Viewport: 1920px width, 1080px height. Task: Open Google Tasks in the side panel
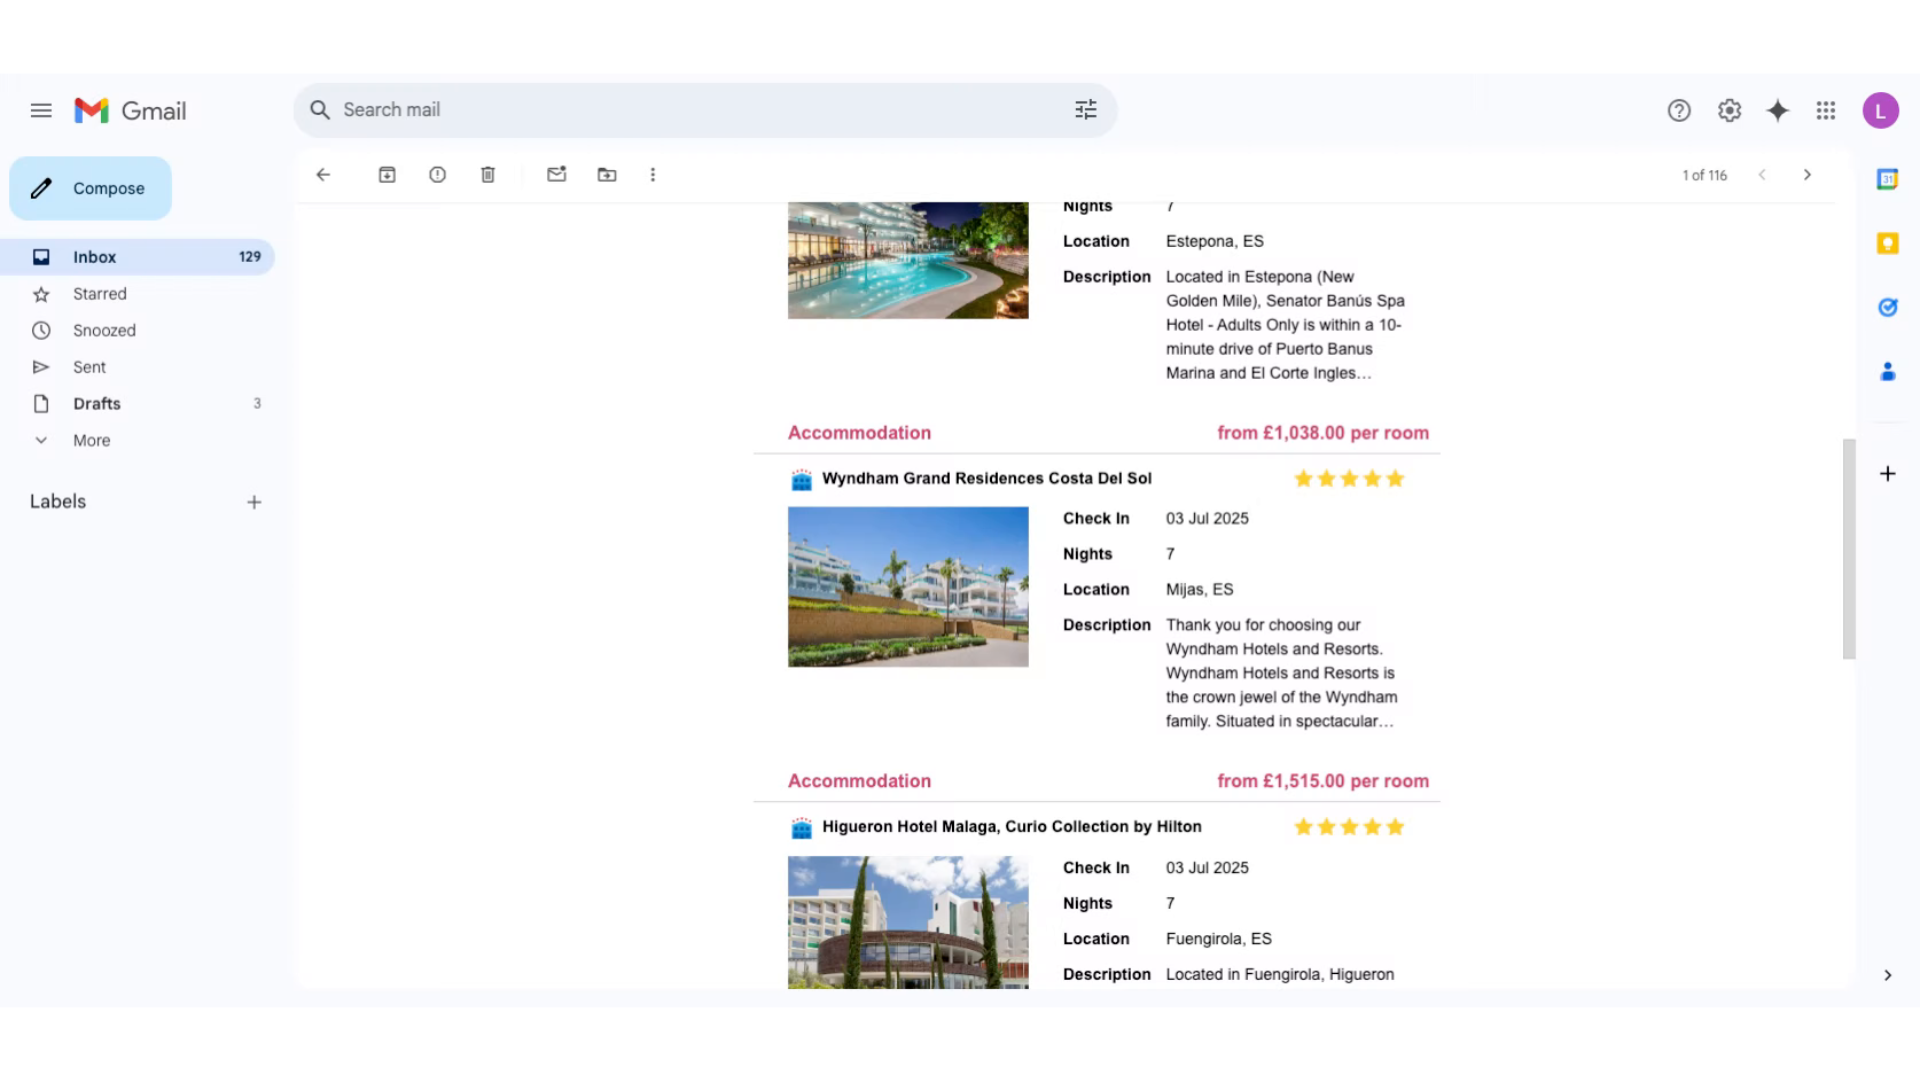point(1887,308)
